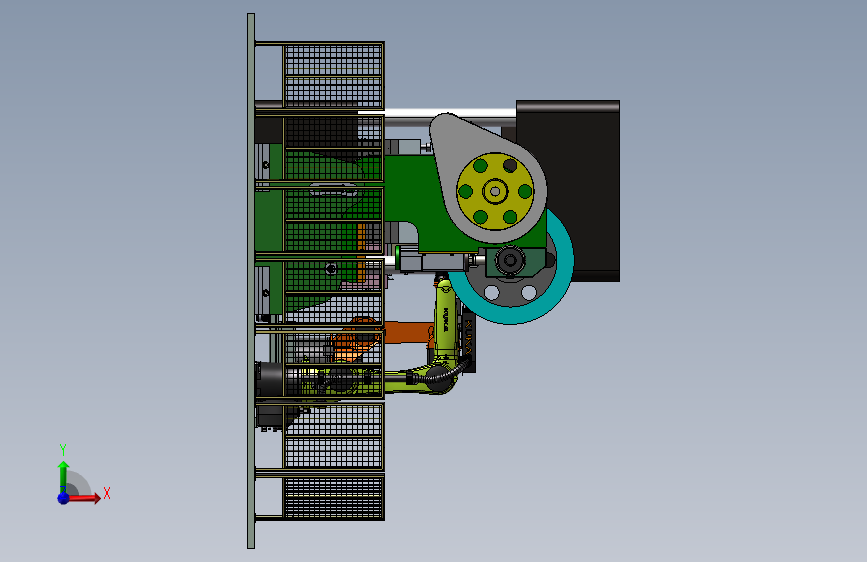Select the black cylindrical motor at fence bottom
Screen dimensions: 867x562
[x=271, y=379]
